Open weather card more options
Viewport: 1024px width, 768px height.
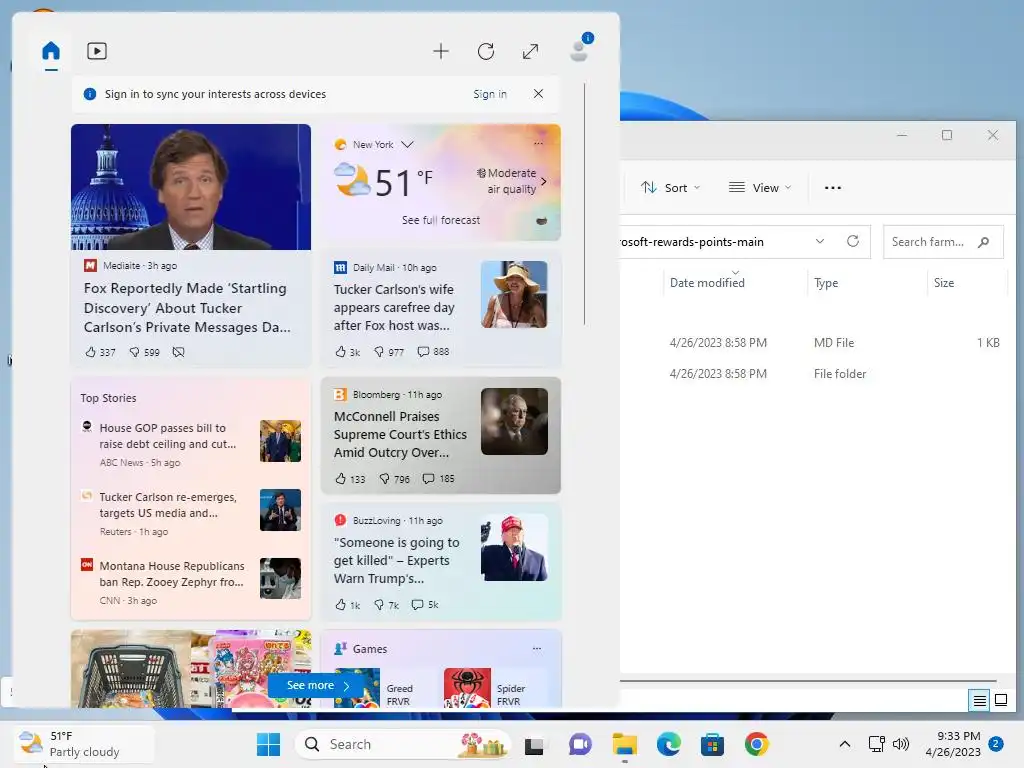(x=538, y=144)
